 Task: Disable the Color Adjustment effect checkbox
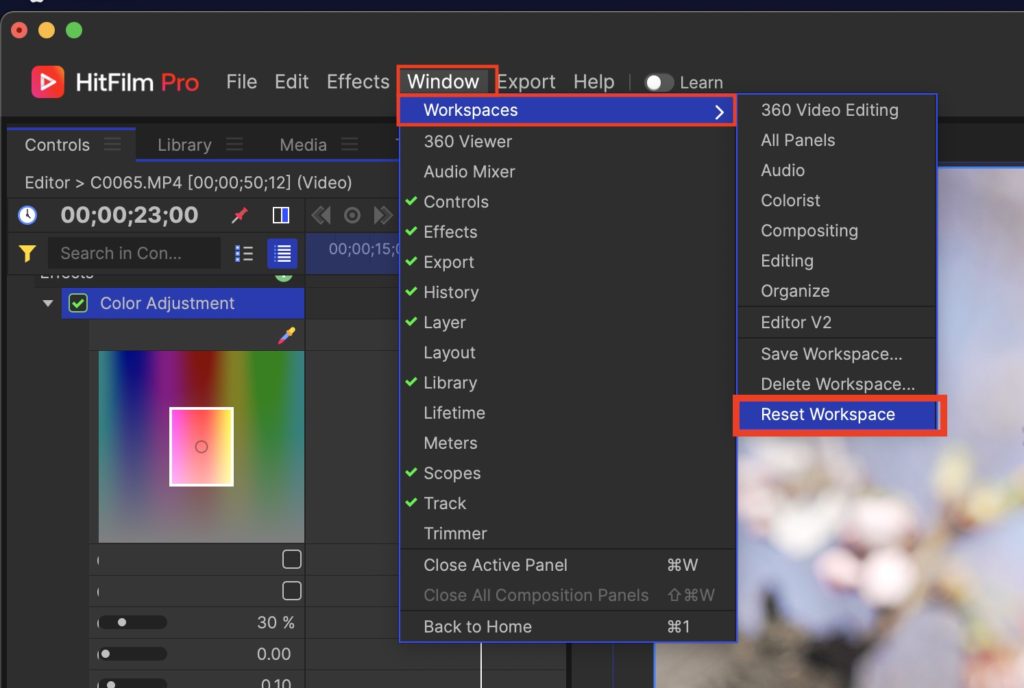tap(78, 303)
